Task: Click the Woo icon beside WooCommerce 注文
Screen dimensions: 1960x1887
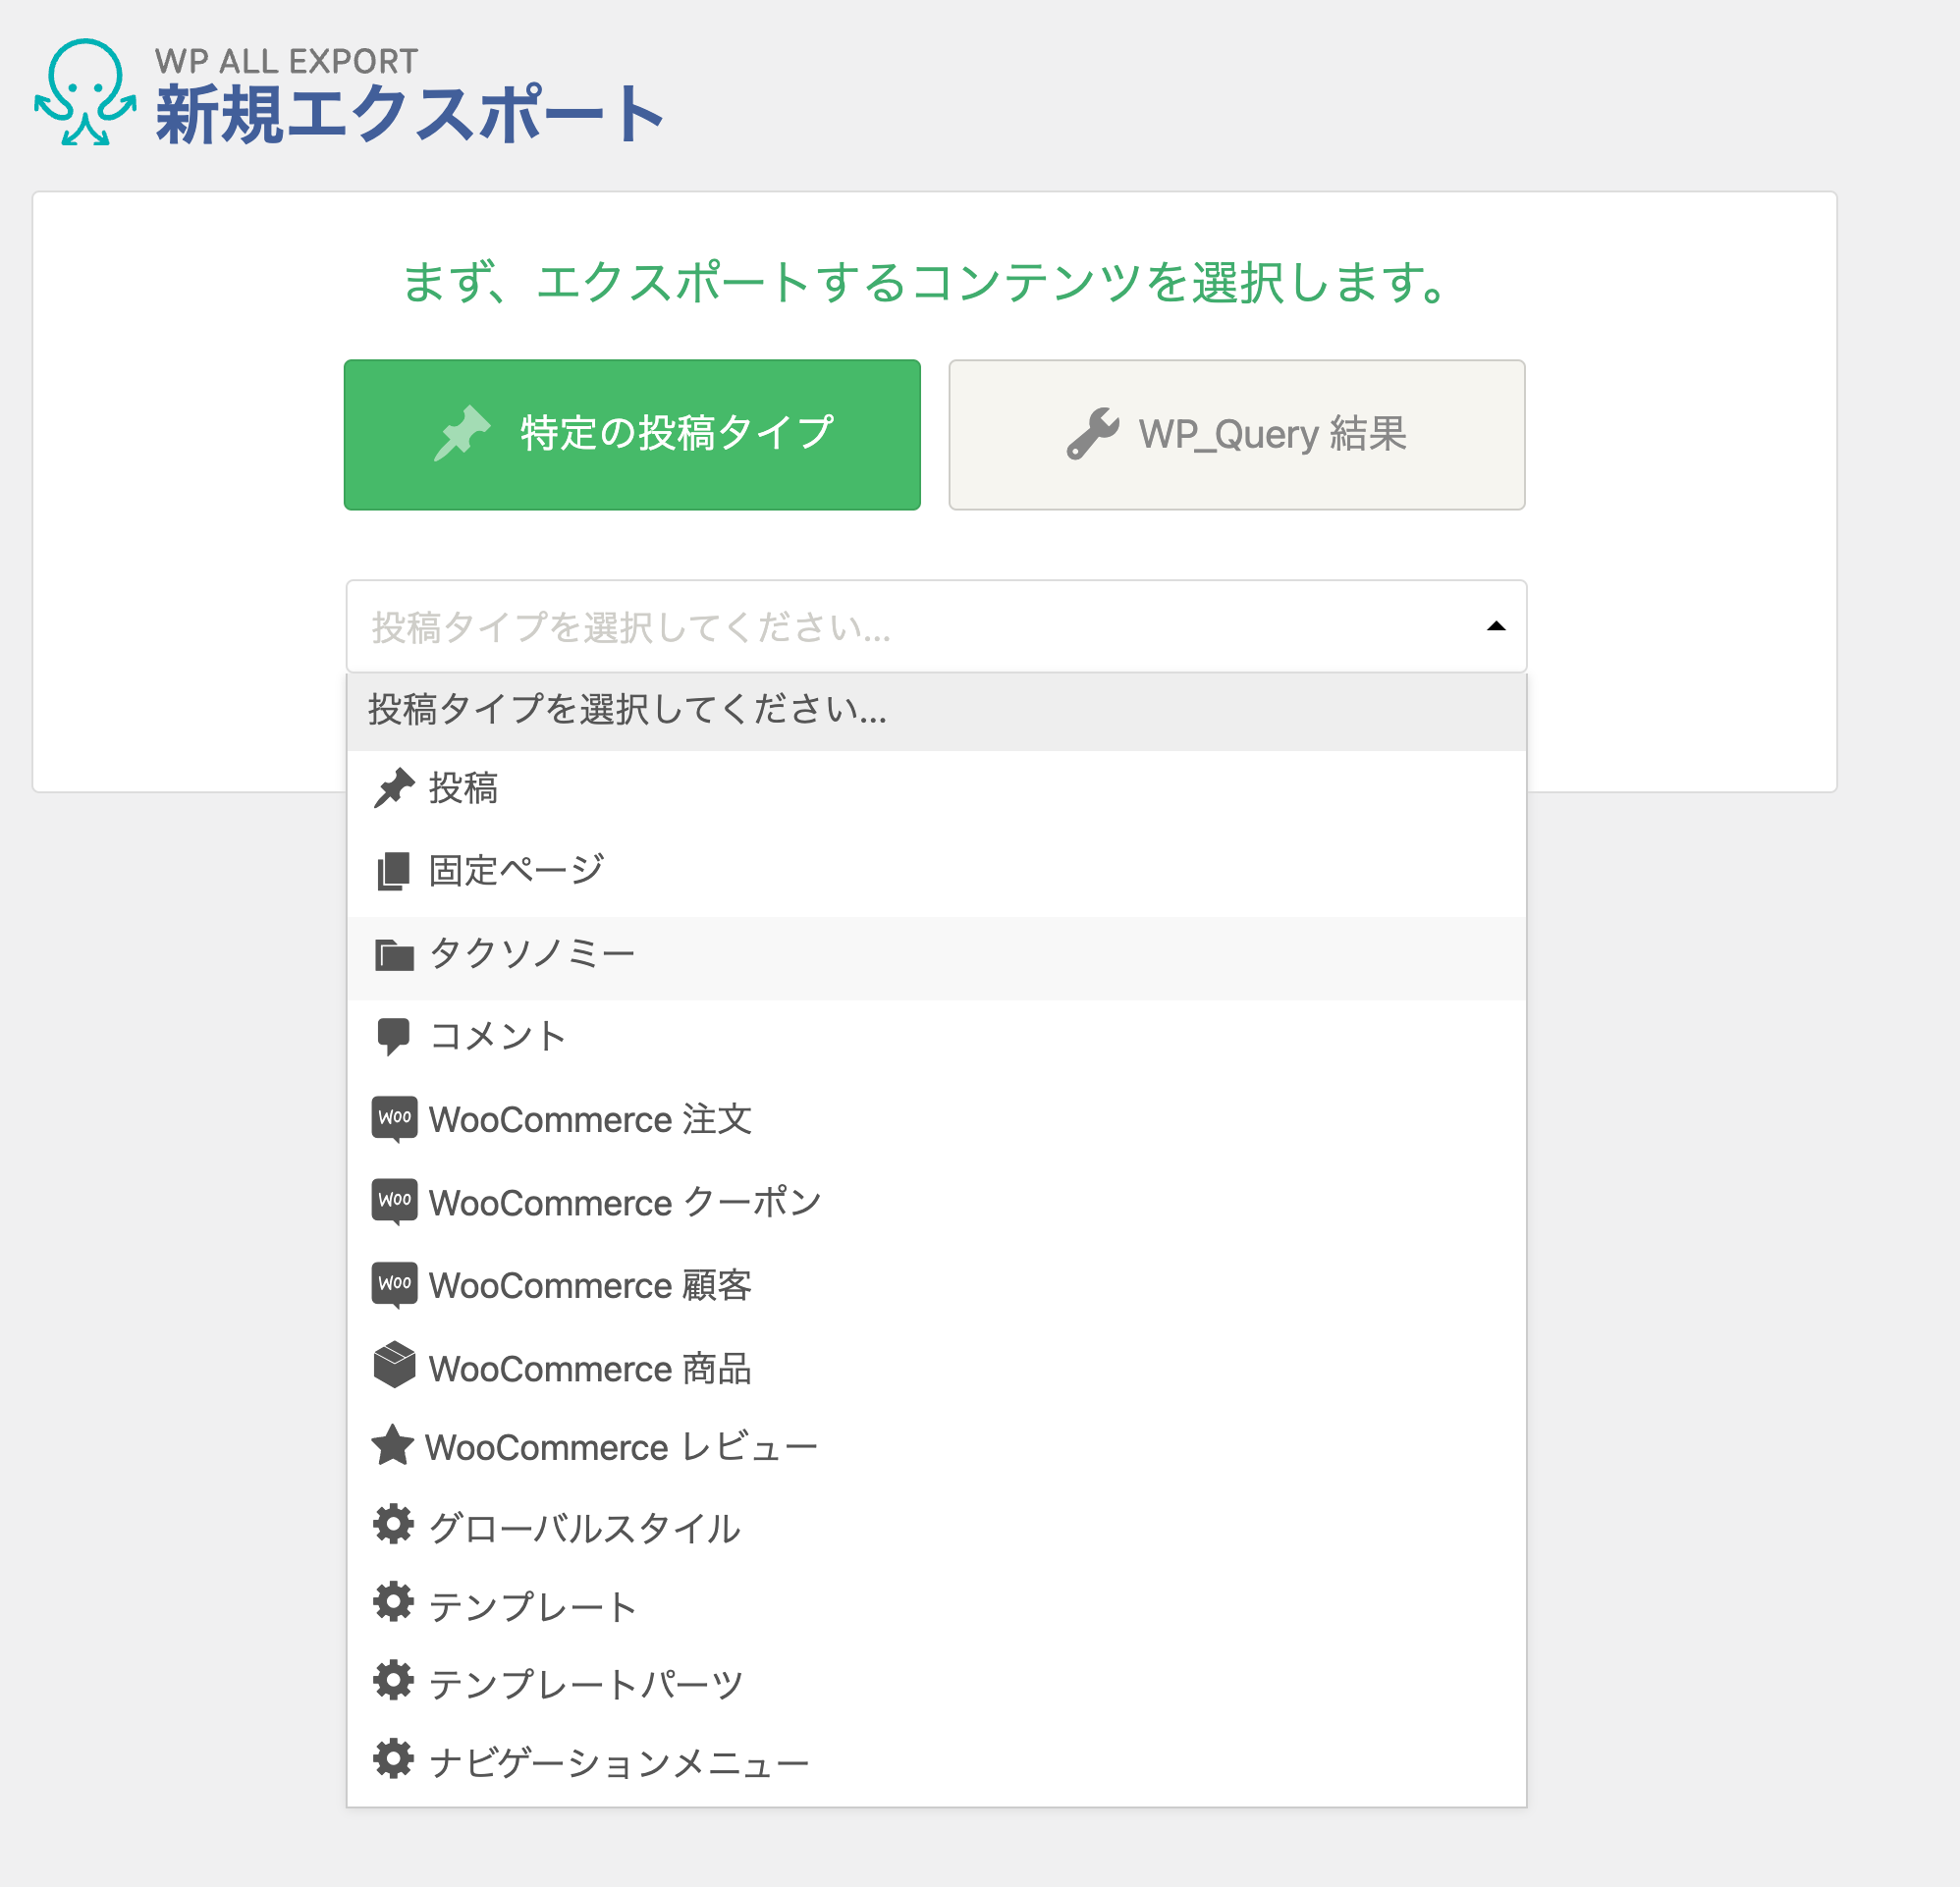Action: [x=394, y=1119]
